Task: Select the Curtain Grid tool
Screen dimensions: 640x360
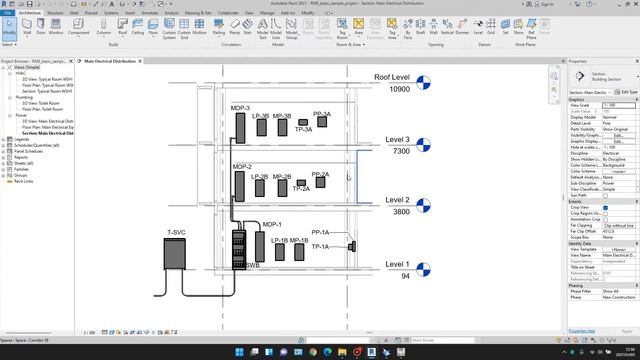Action: tap(184, 29)
